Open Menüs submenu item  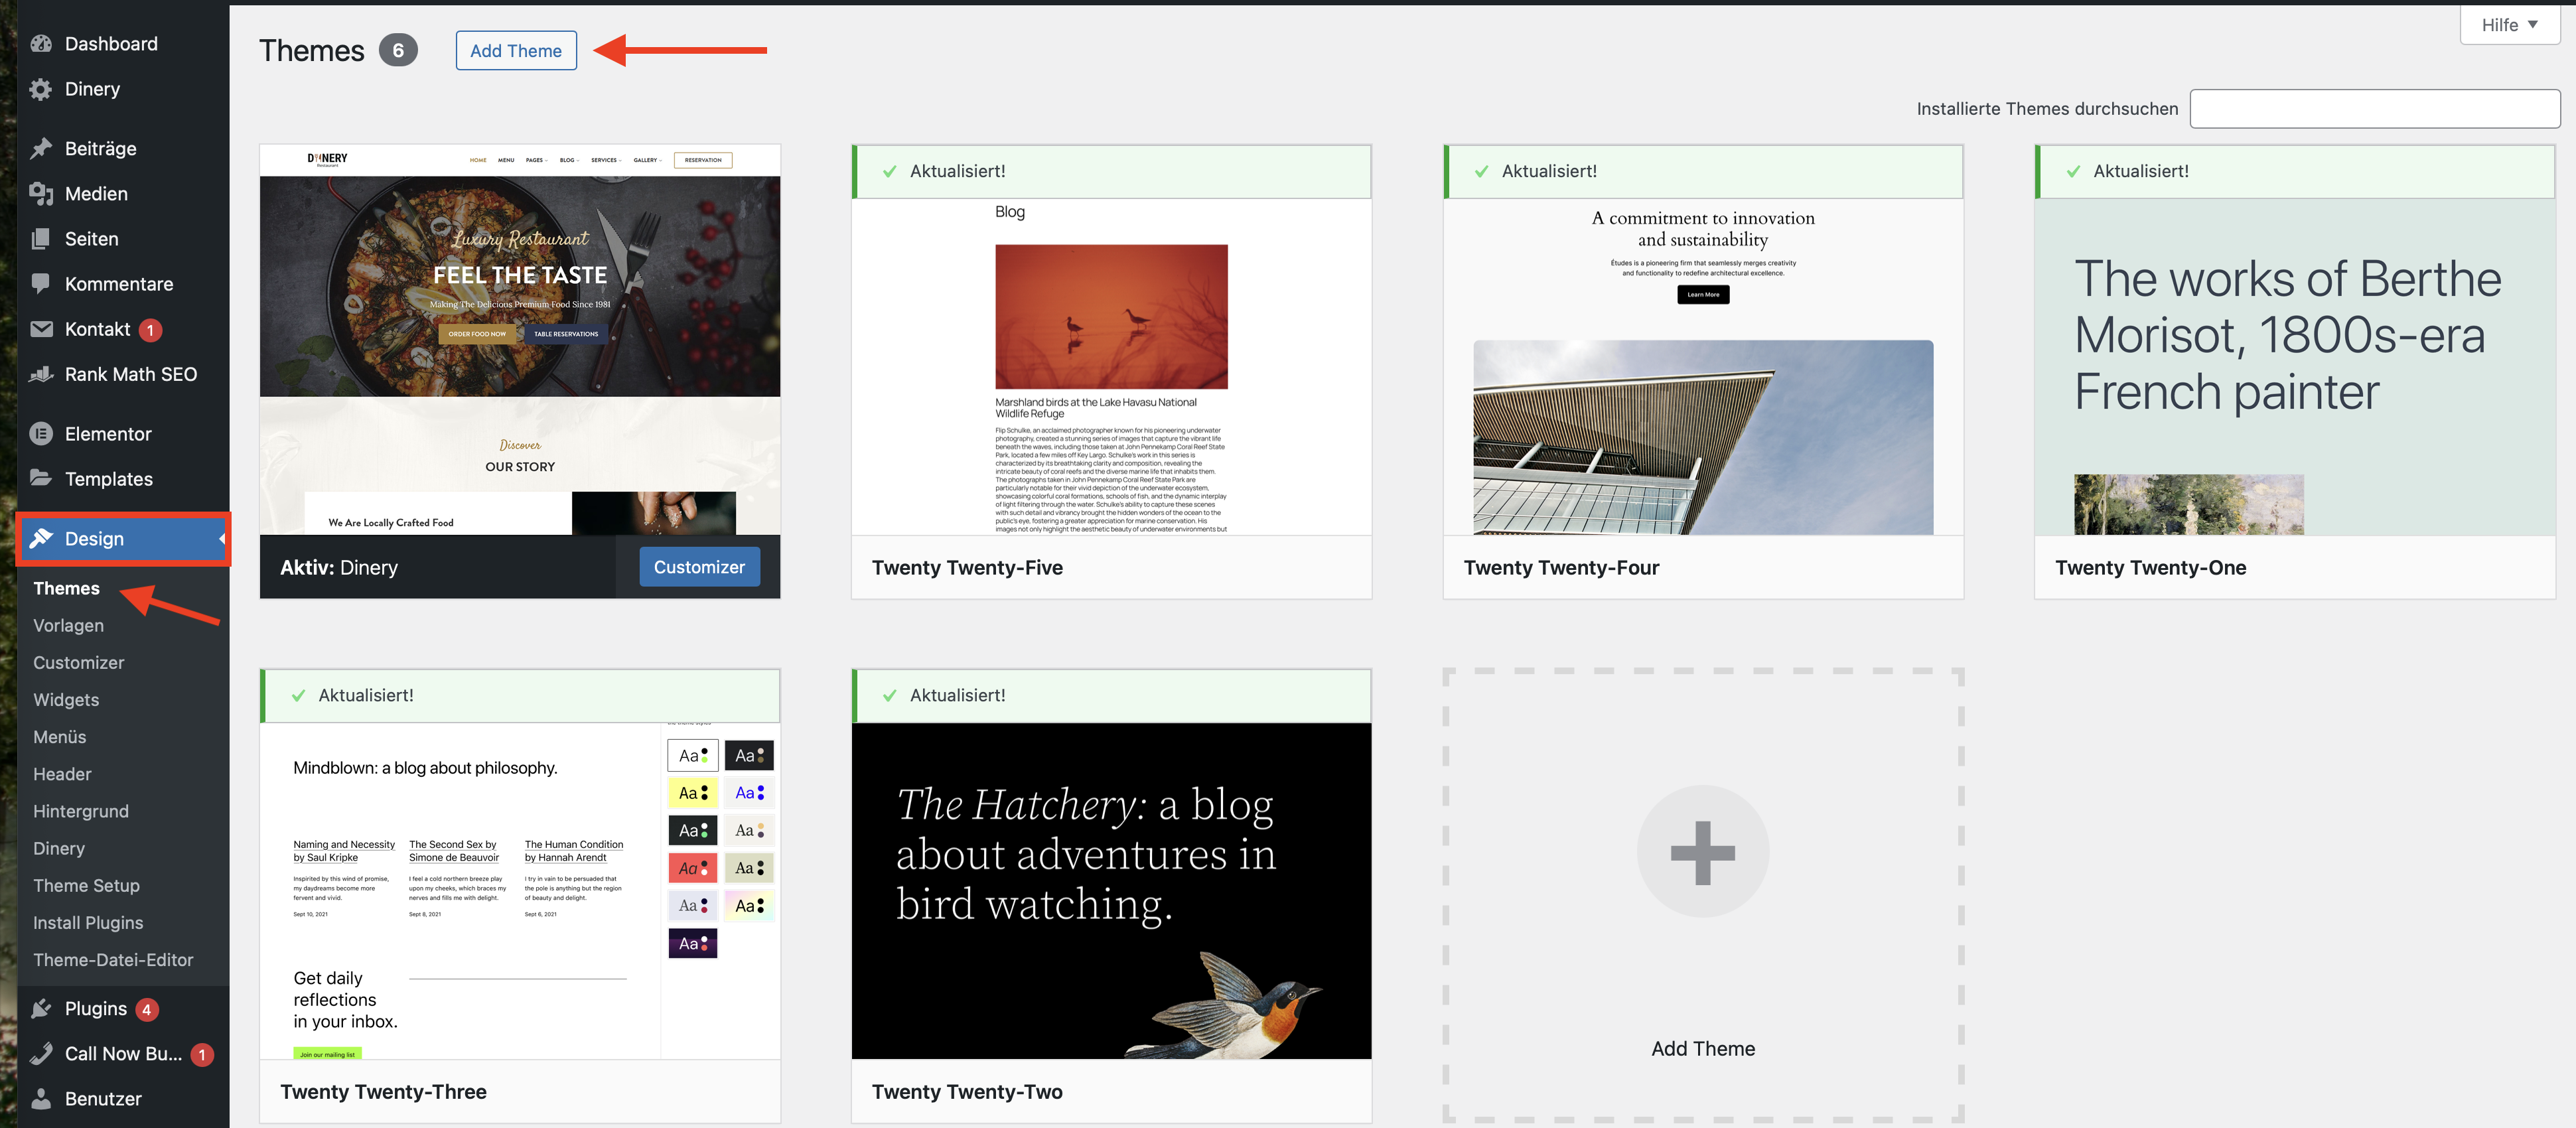pos(60,737)
